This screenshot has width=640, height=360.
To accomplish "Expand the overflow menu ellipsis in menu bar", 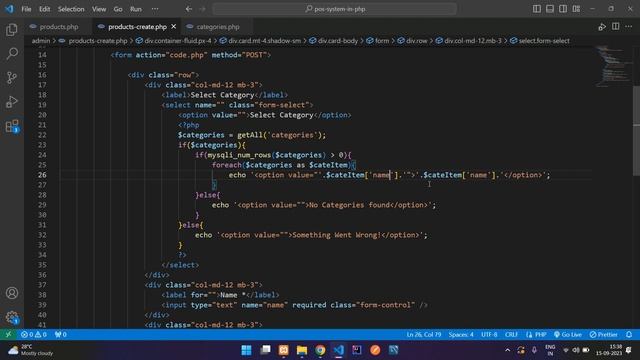I will (155, 9).
